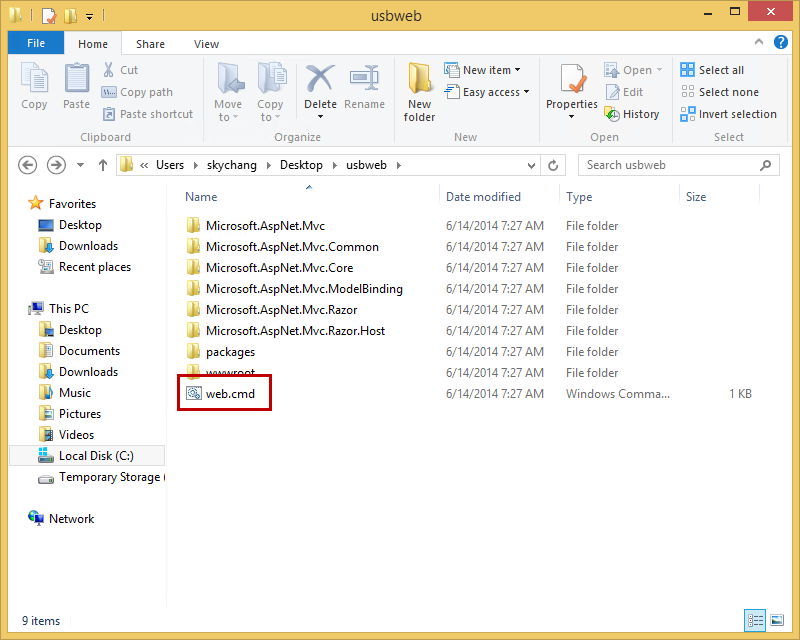Click the search magnifier icon
The image size is (800, 640).
tap(765, 165)
